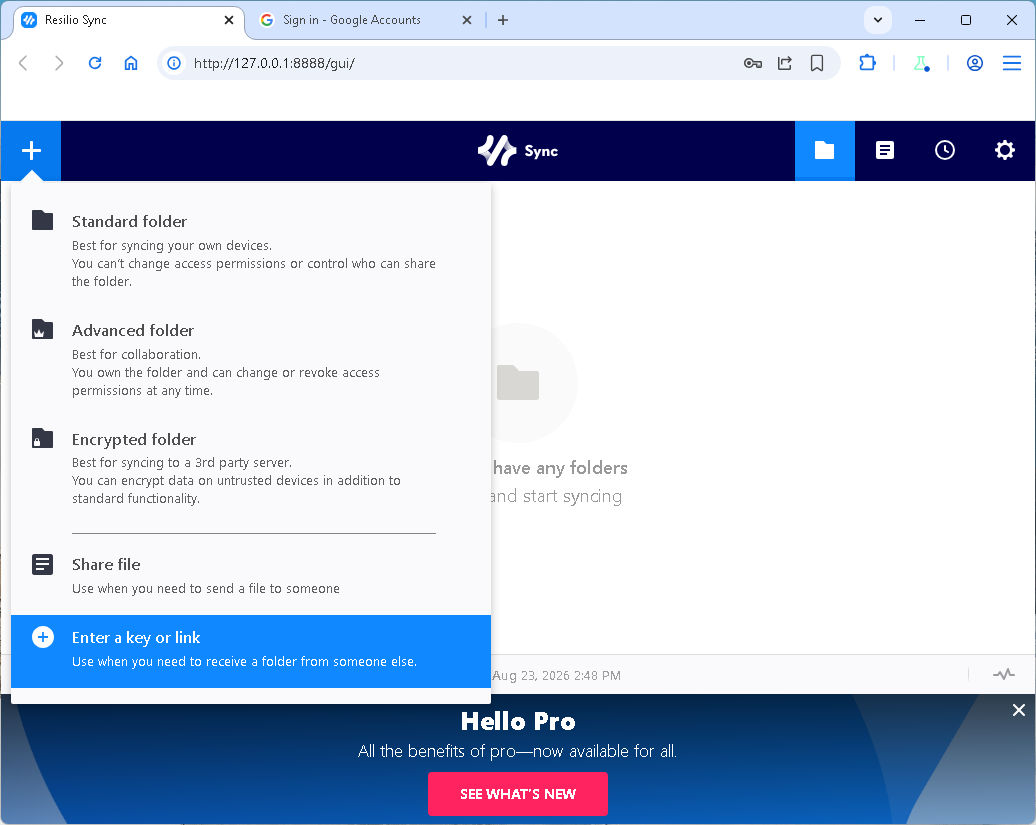The image size is (1036, 825).
Task: Expand the tab search dropdown
Action: click(x=878, y=20)
